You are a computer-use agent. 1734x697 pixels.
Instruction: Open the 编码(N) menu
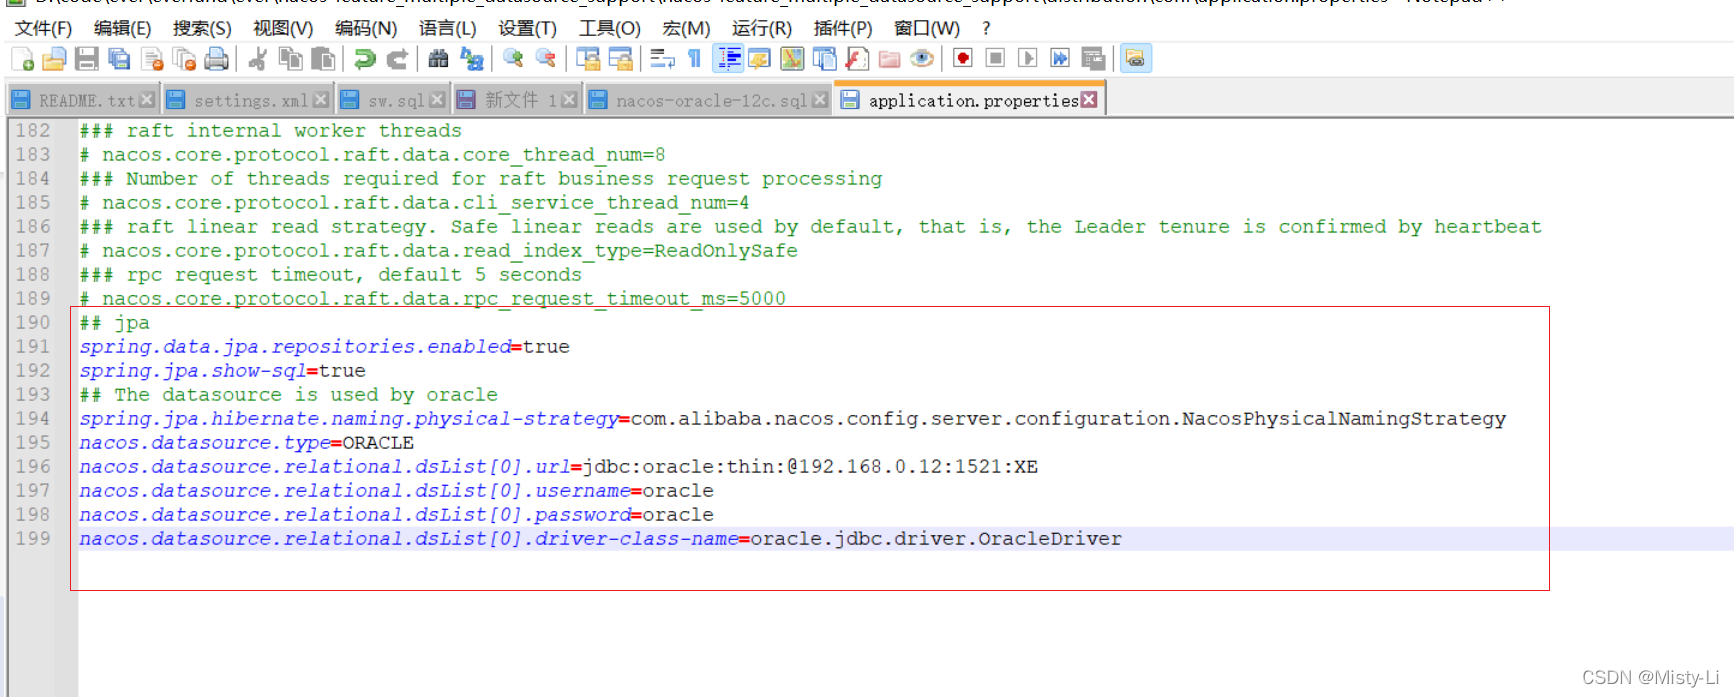[366, 28]
